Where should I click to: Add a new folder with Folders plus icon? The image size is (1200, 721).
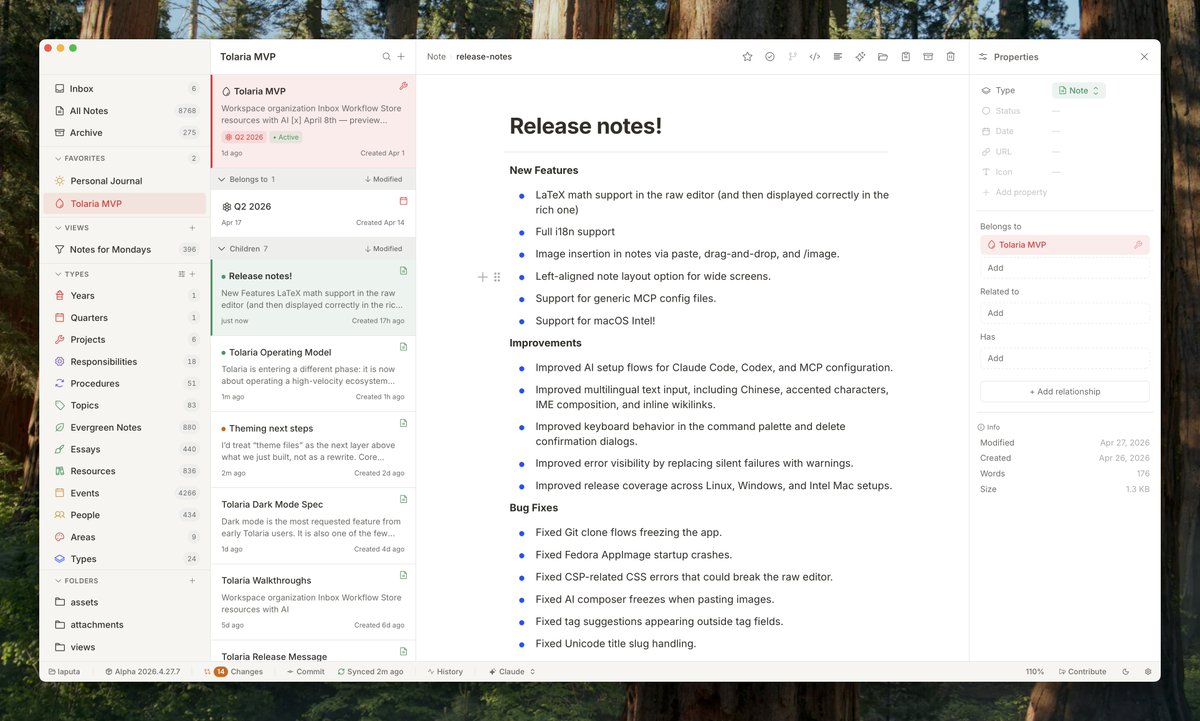(x=193, y=581)
